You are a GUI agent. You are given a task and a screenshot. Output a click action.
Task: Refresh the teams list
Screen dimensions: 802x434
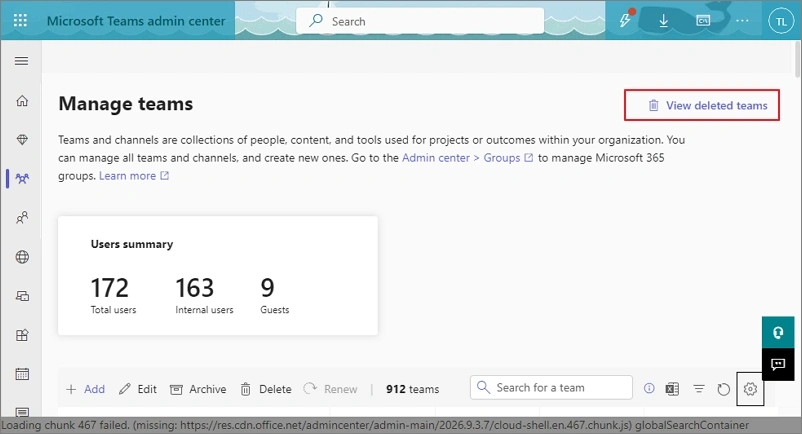(723, 389)
